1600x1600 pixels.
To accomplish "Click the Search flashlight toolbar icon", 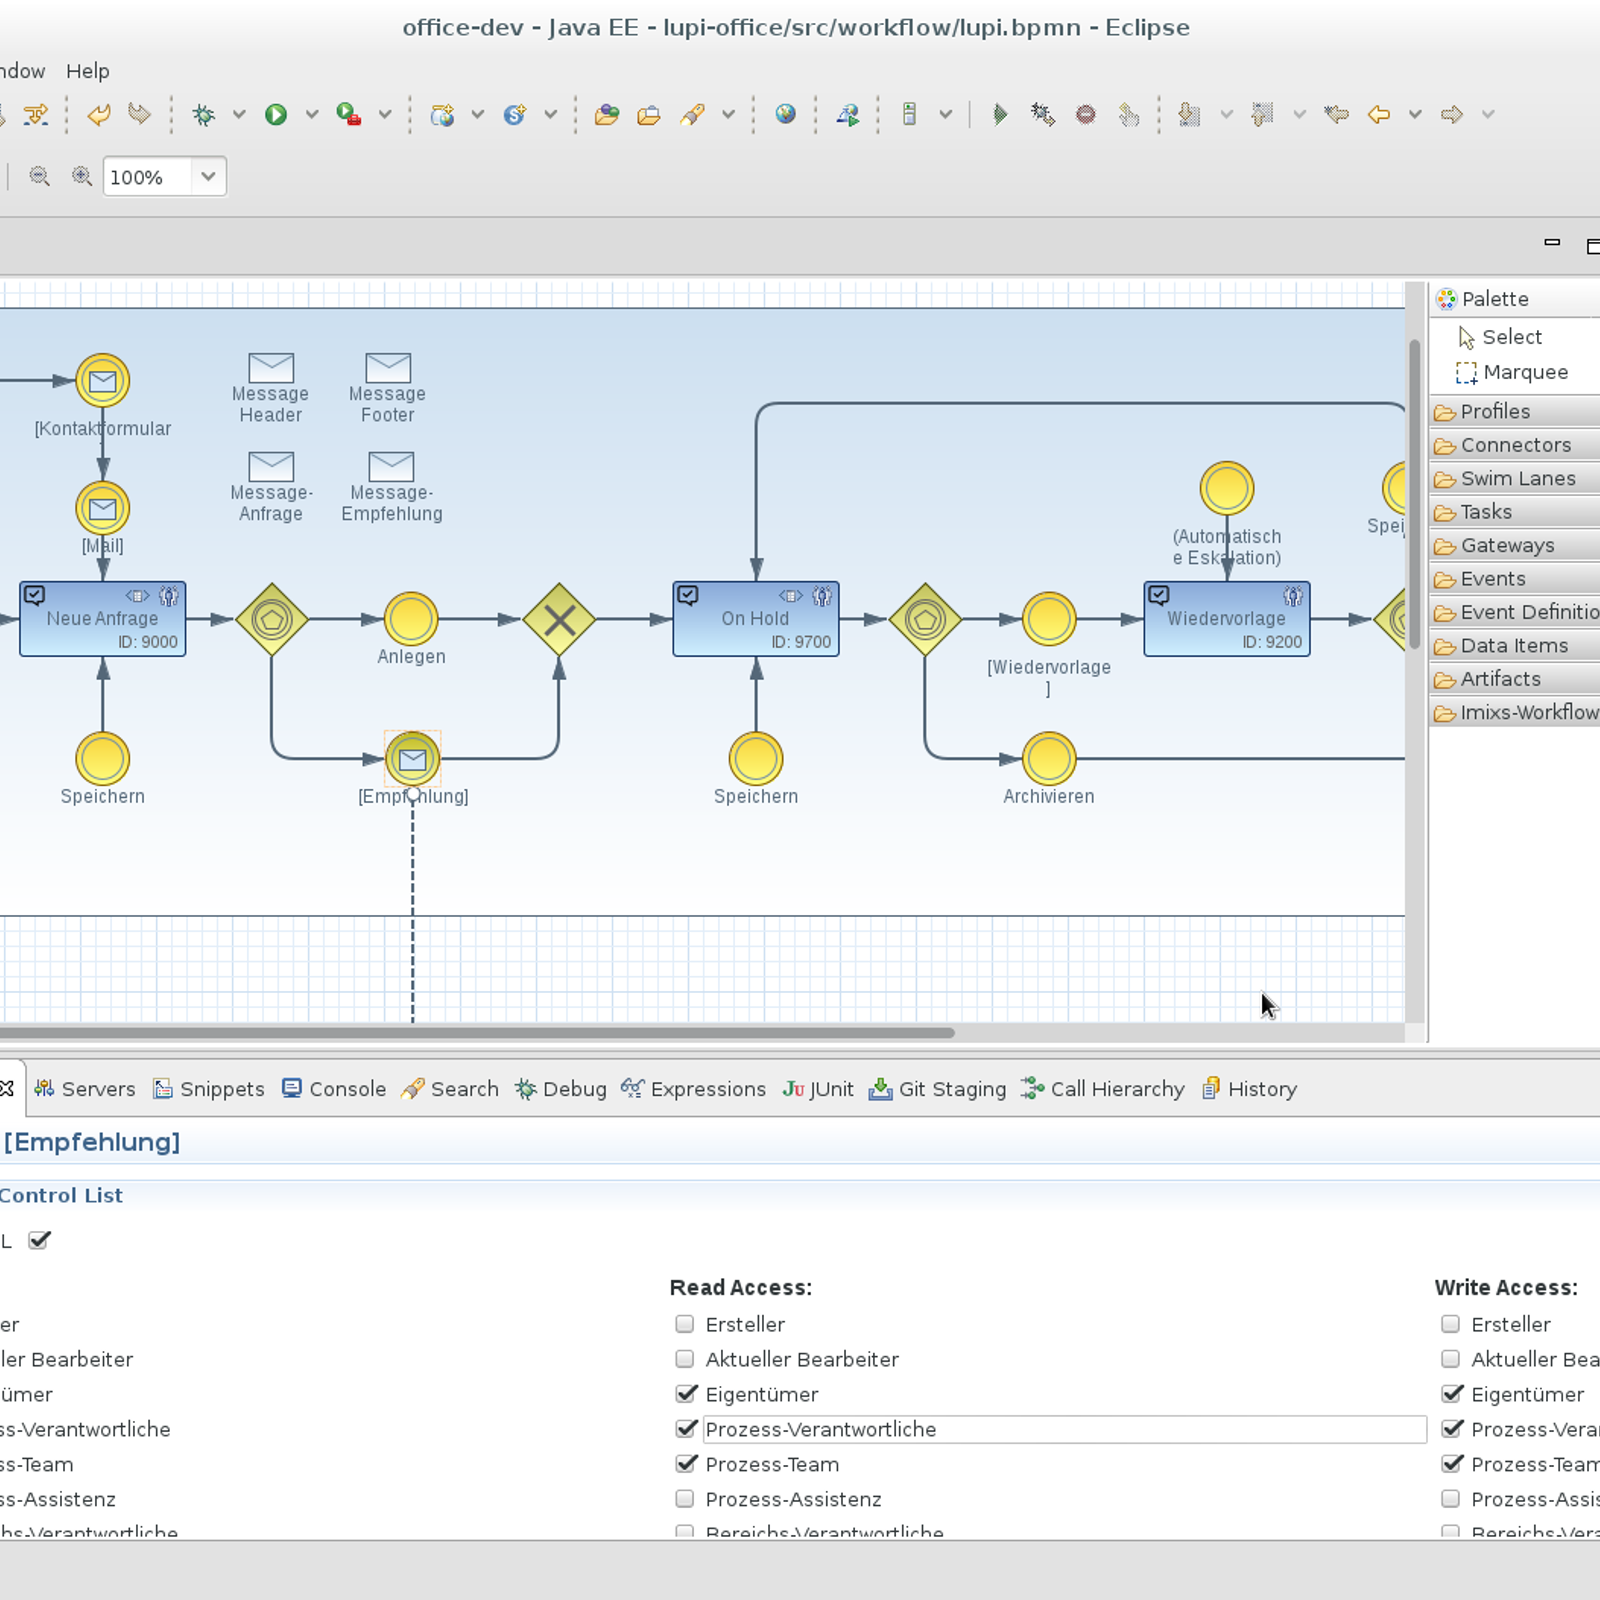I will coord(692,115).
